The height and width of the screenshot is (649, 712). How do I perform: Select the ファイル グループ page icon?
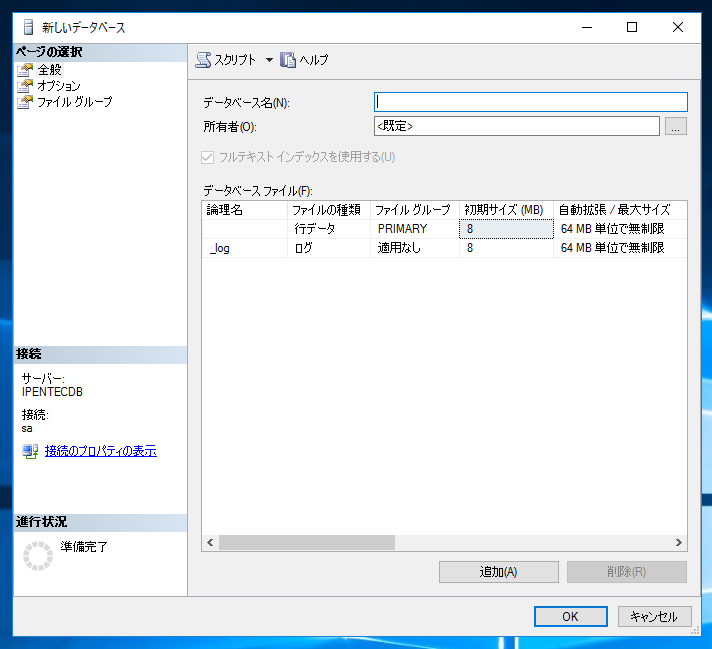pos(25,102)
